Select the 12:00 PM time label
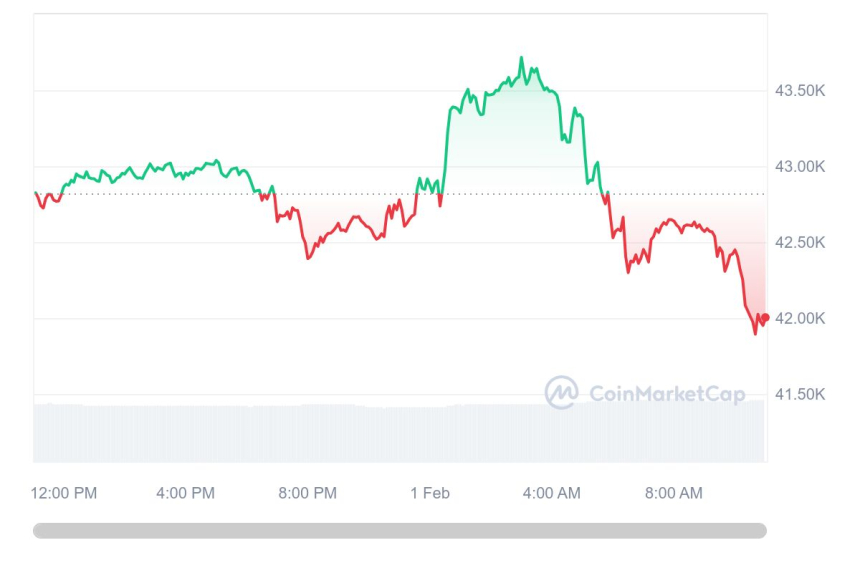This screenshot has height=573, width=860. pos(64,493)
